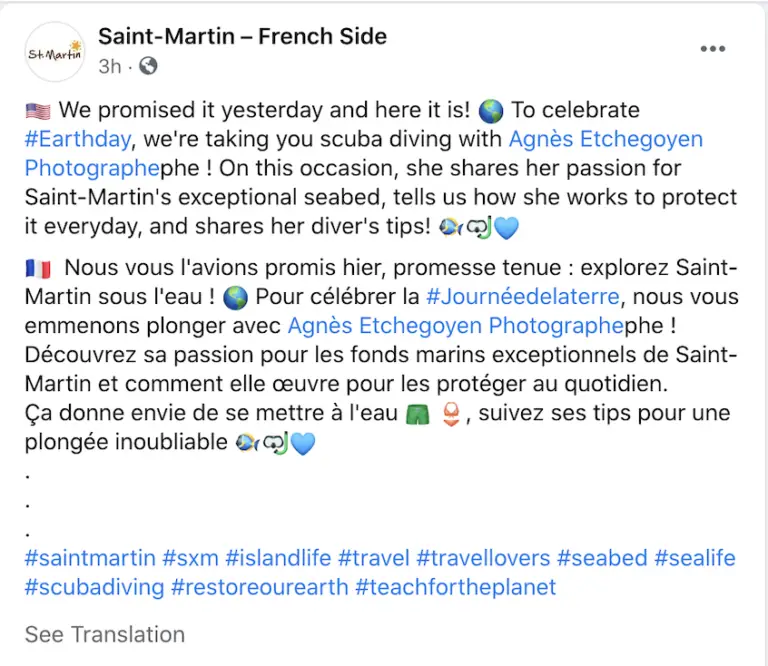The height and width of the screenshot is (666, 768).
Task: Open the #Journéedelaterre hashtag
Action: coord(523,297)
